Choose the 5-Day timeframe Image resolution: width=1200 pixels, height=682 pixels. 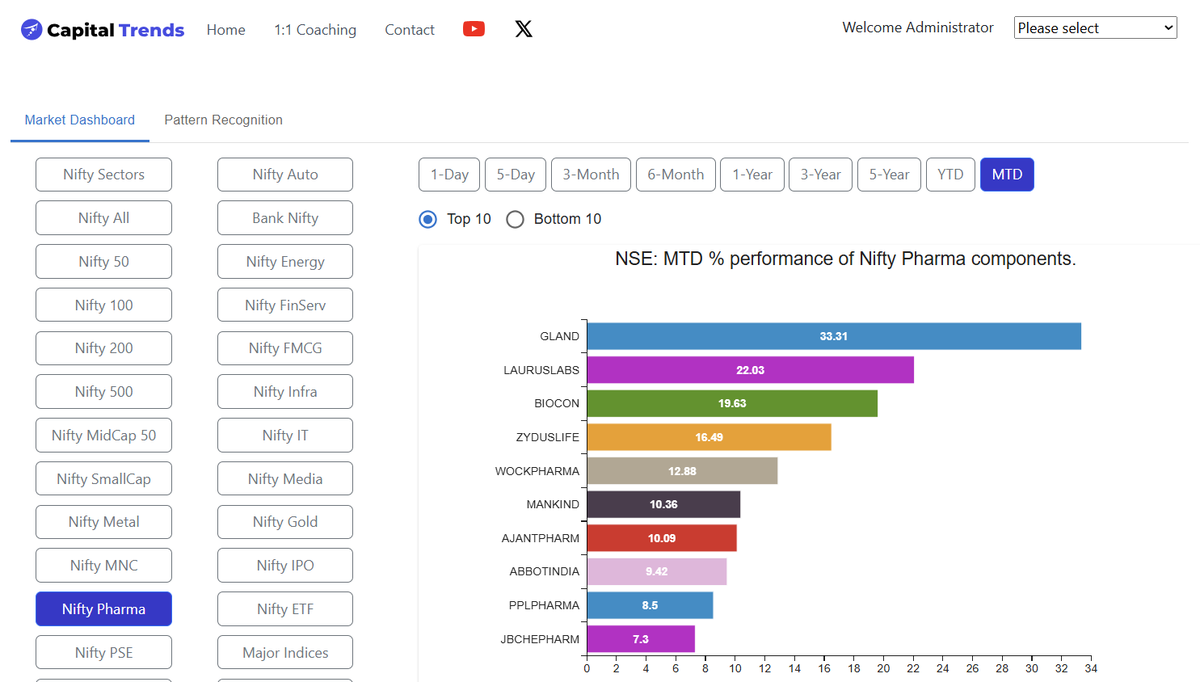tap(516, 174)
